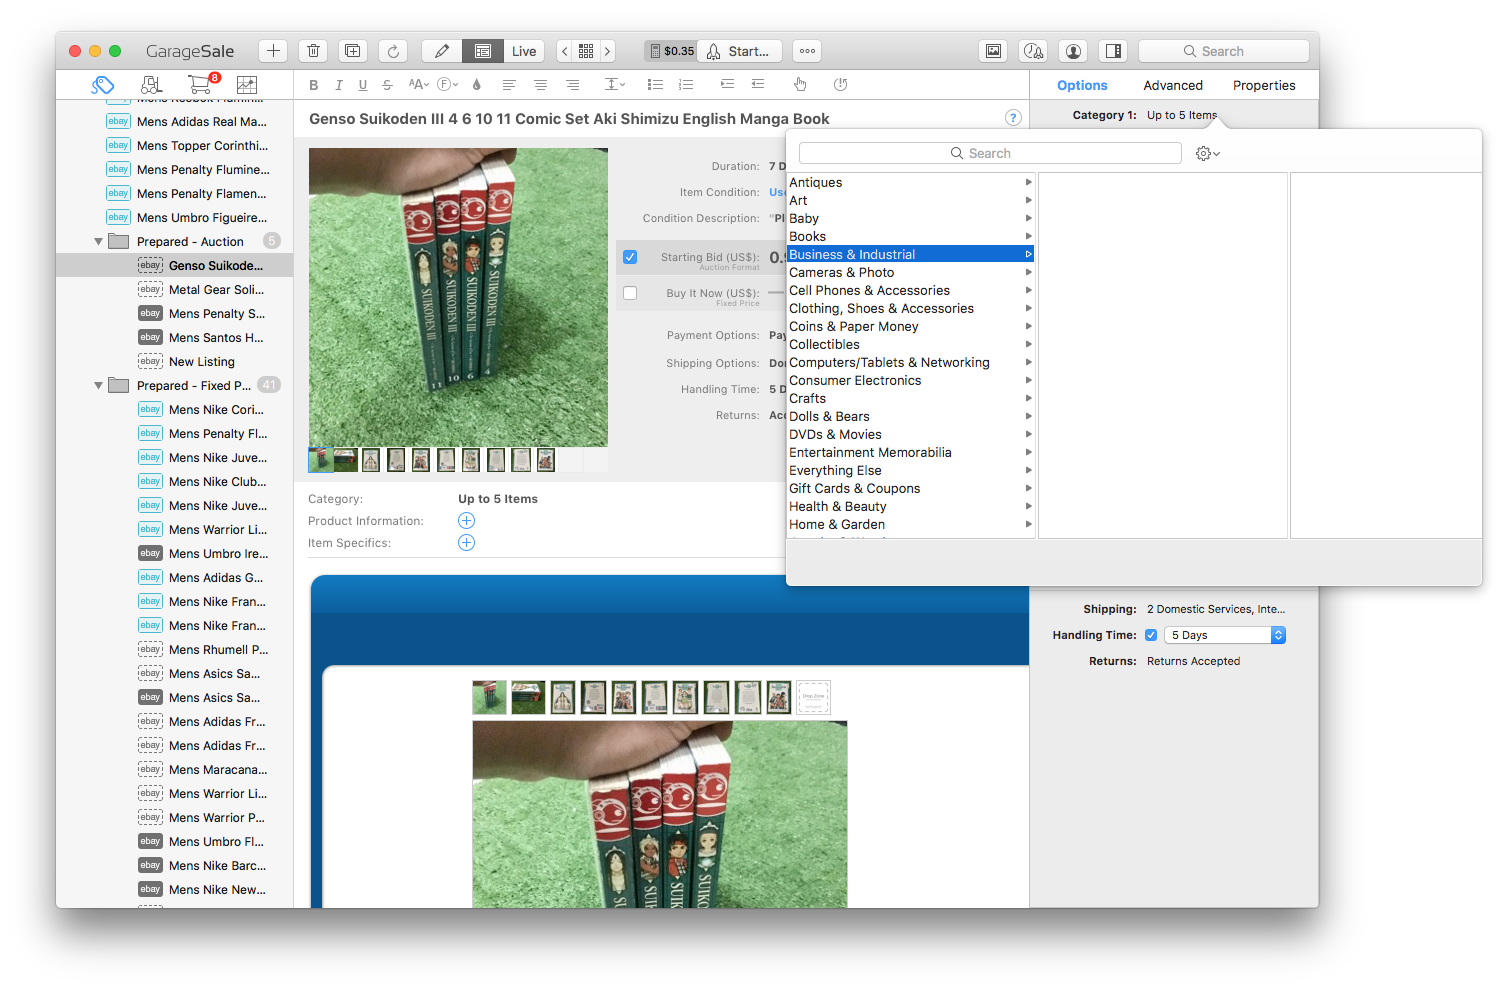Screen dimensions: 1512x988
Task: Open the image library toolbar icon
Action: click(993, 51)
